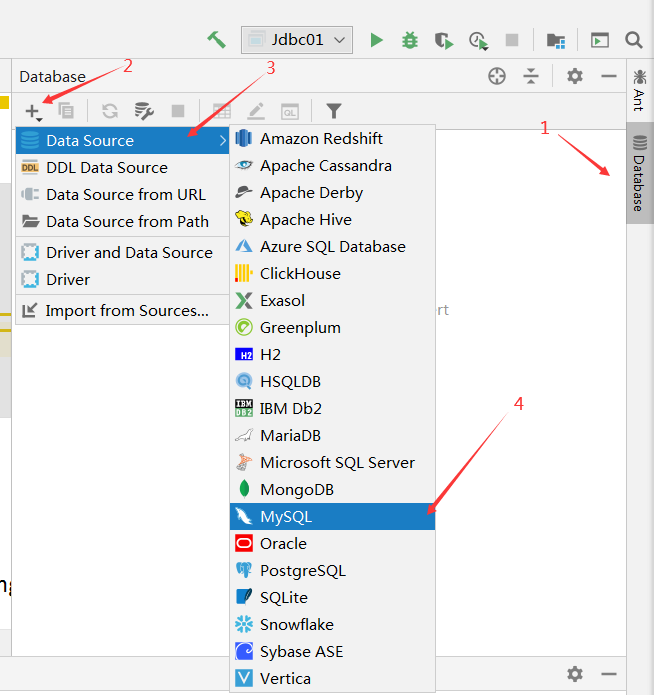Viewport: 654px width, 695px height.
Task: Pick Apache Hive from the list
Action: (333, 220)
